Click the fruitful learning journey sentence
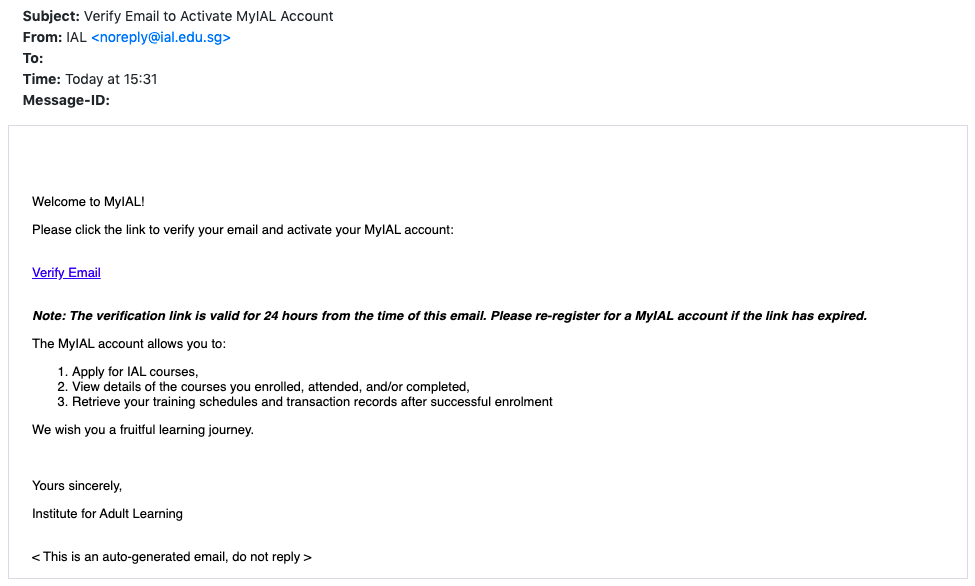 pyautogui.click(x=143, y=429)
